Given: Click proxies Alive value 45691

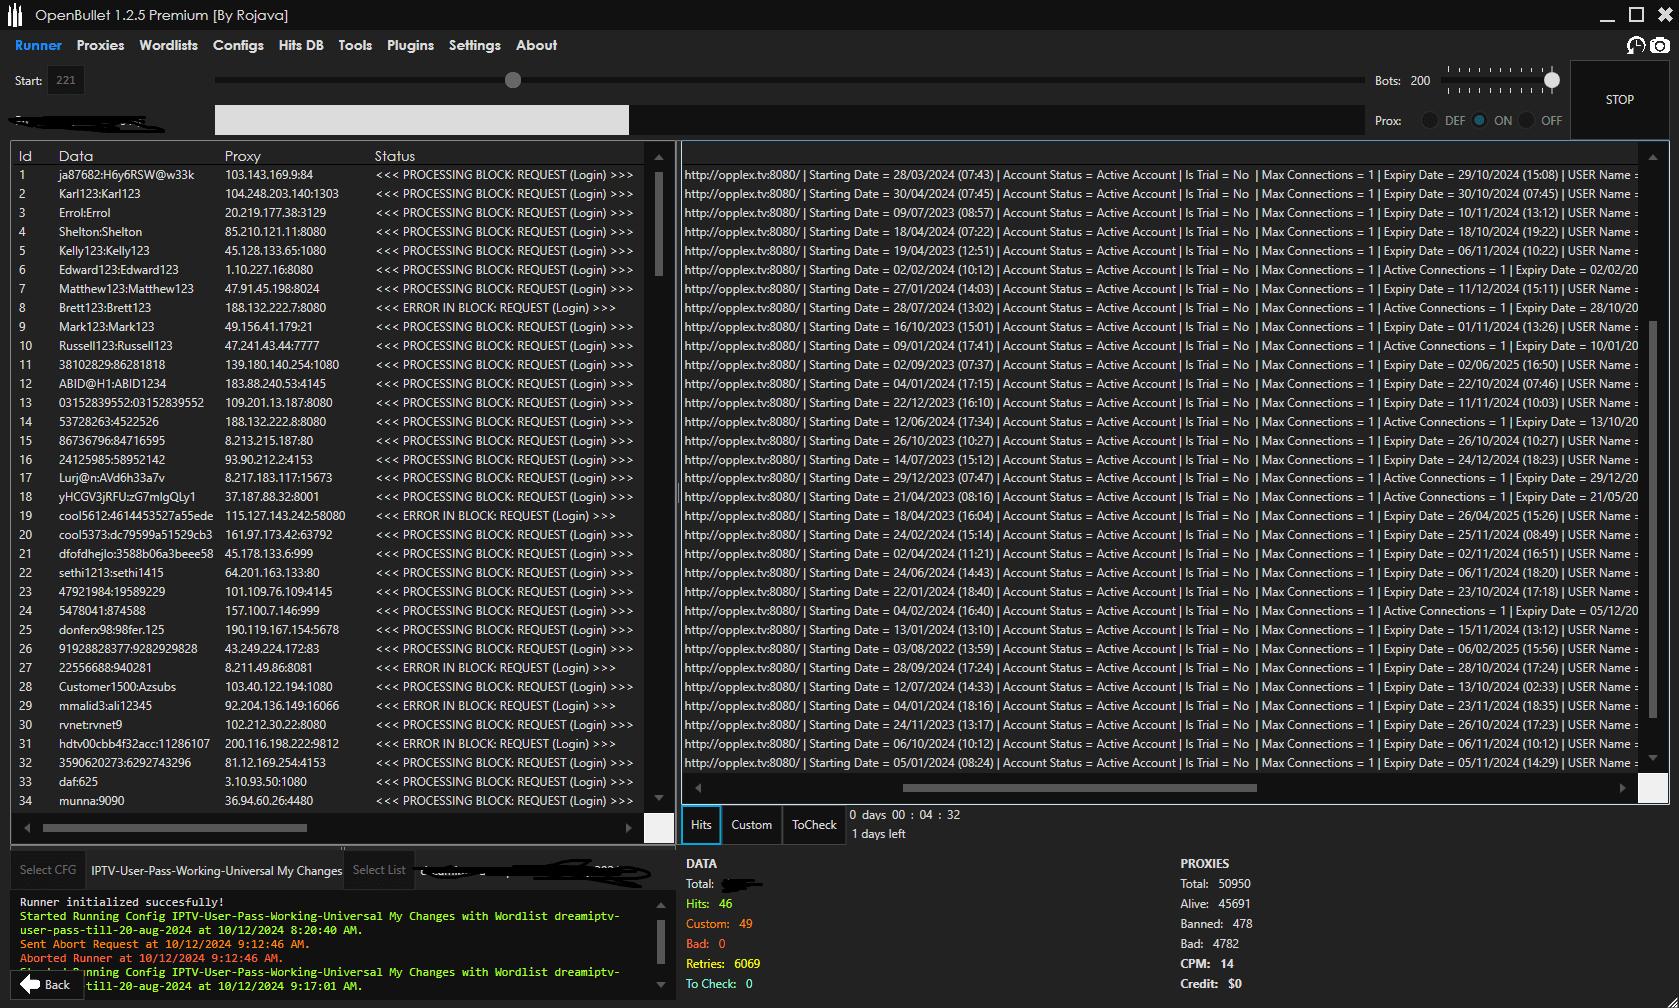Looking at the screenshot, I should click(1234, 904).
